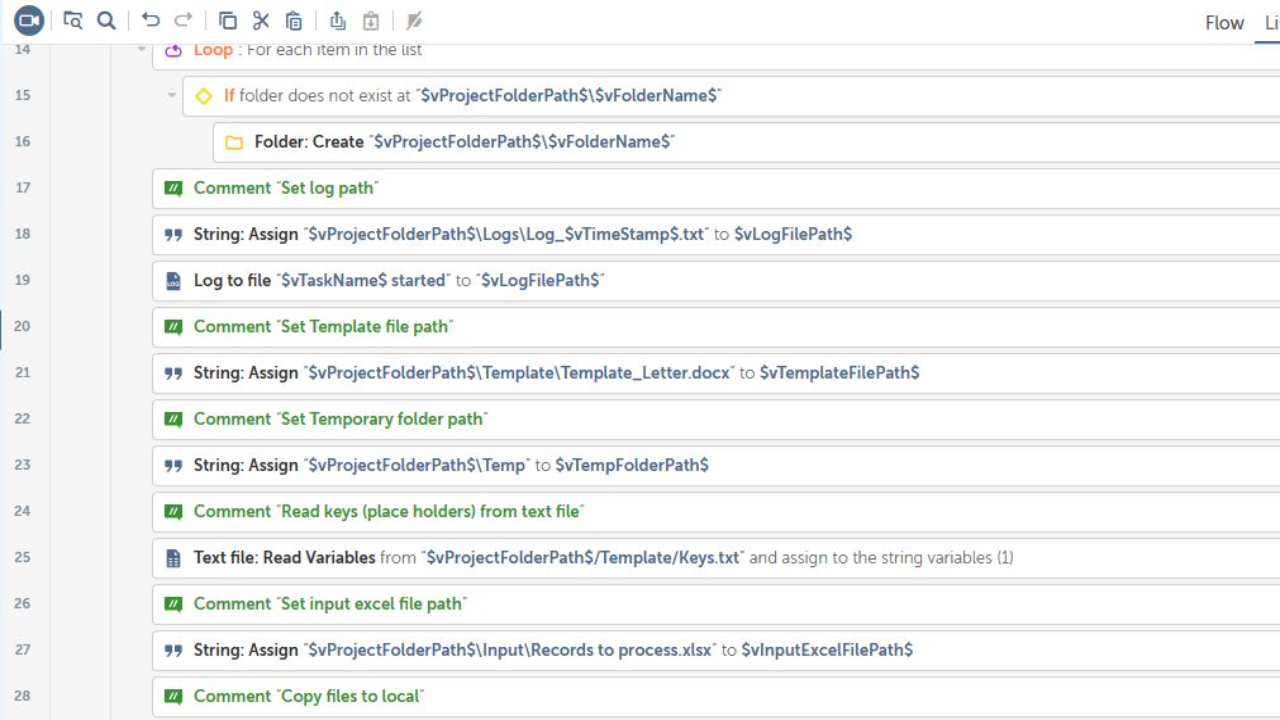Image resolution: width=1280 pixels, height=720 pixels.
Task: Select the "If folder does not exist" action
Action: [x=731, y=96]
